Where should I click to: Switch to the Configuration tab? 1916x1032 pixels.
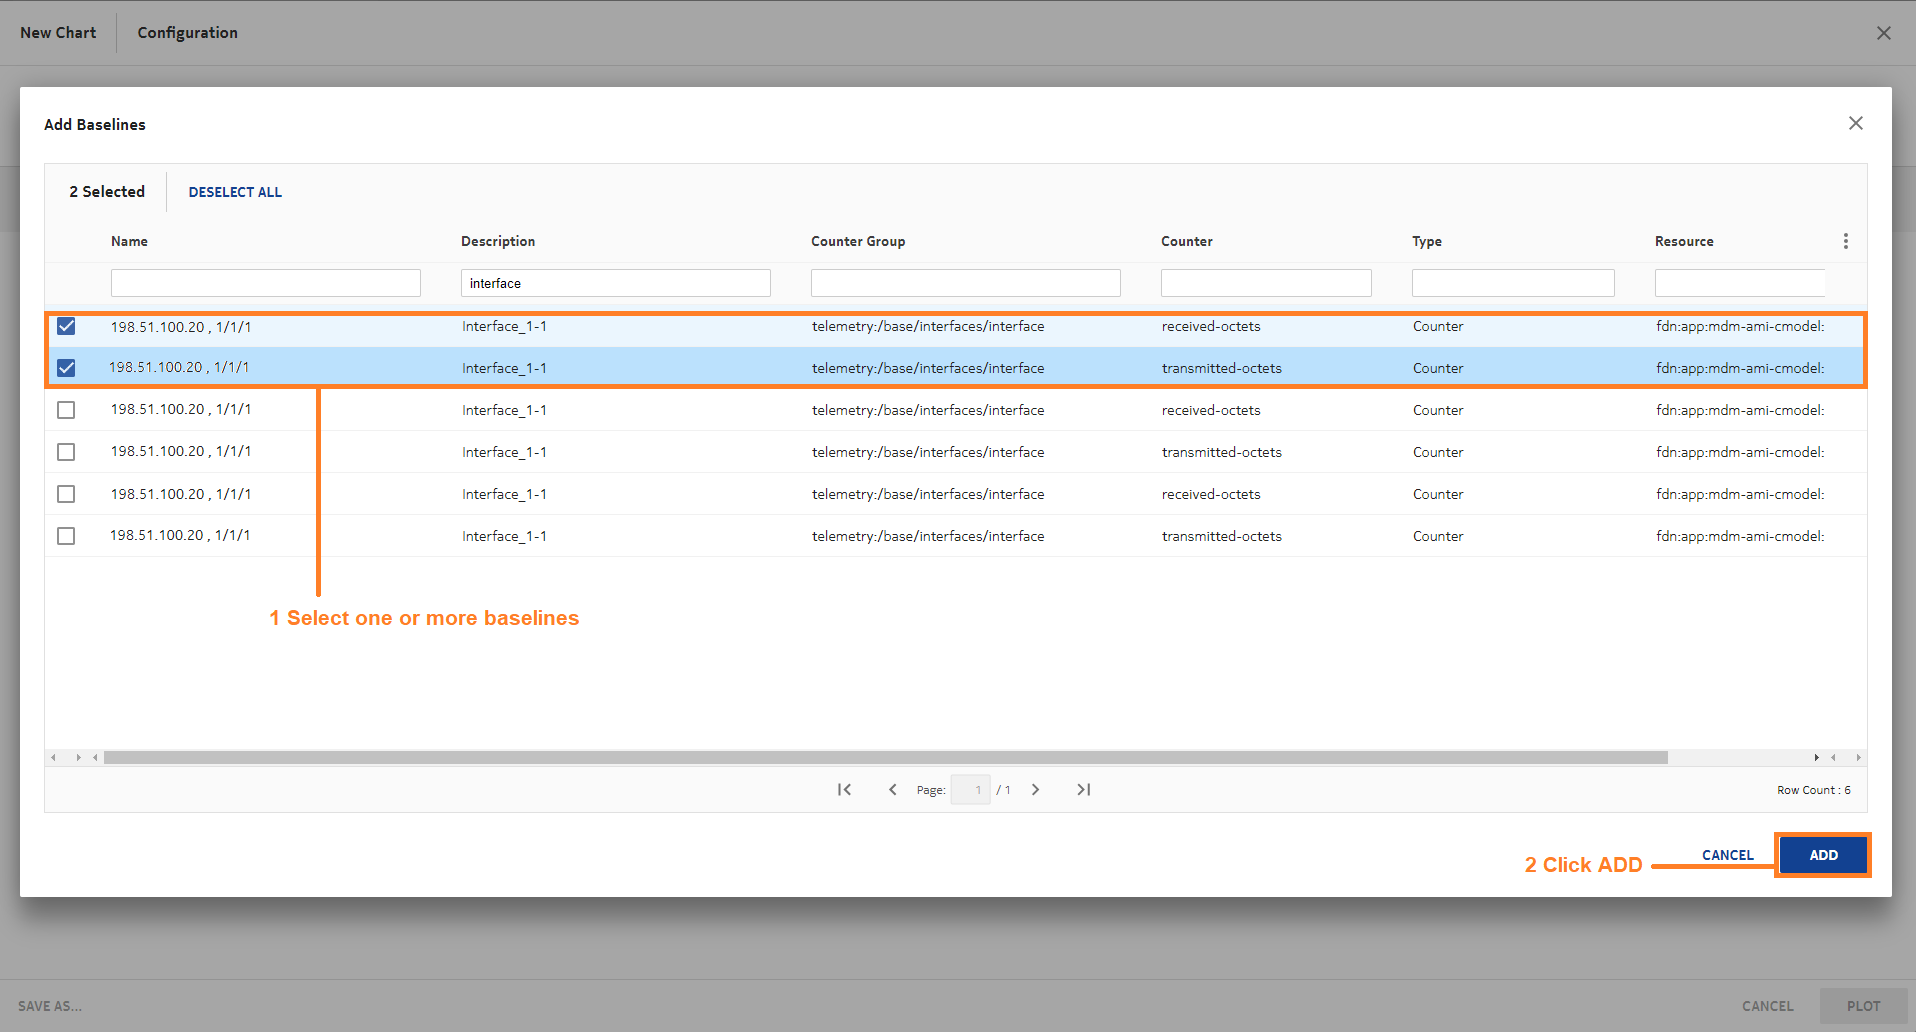187,33
